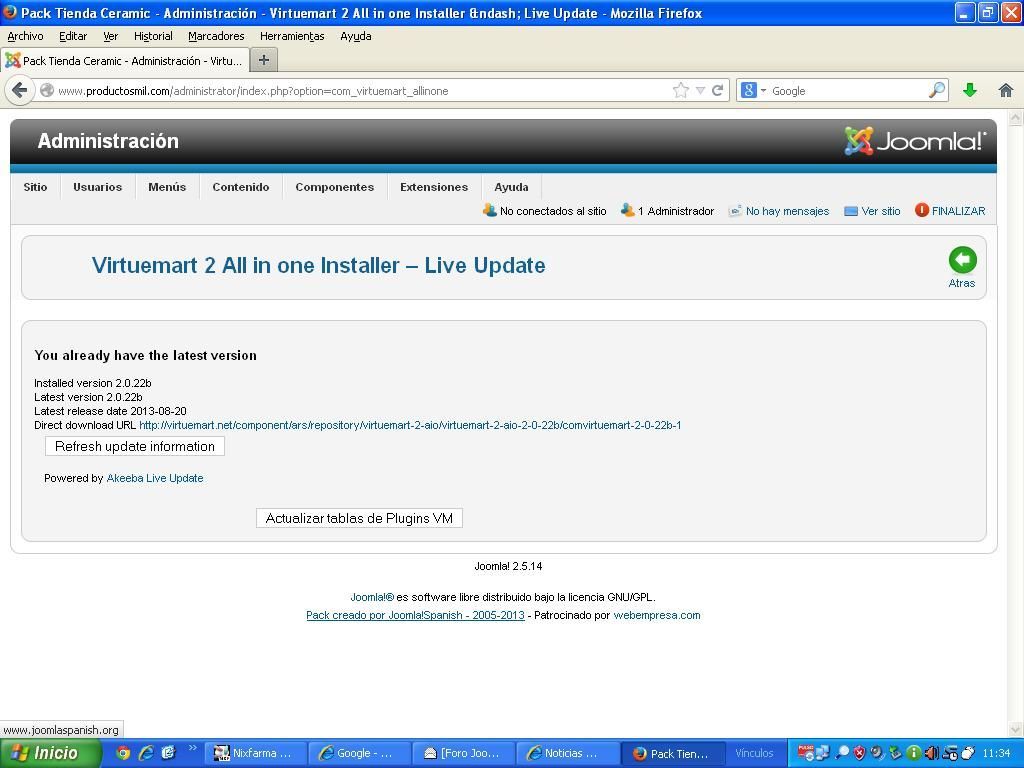
Task: Open the Componentes admin menu
Action: click(x=334, y=187)
